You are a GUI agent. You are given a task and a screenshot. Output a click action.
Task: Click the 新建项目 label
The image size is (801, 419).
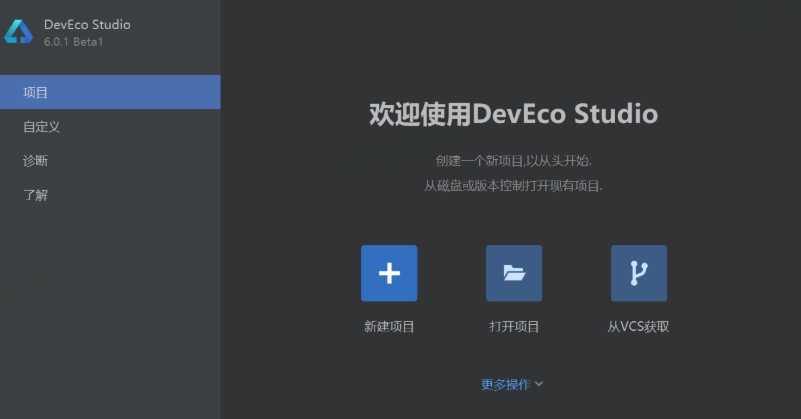[x=389, y=327]
